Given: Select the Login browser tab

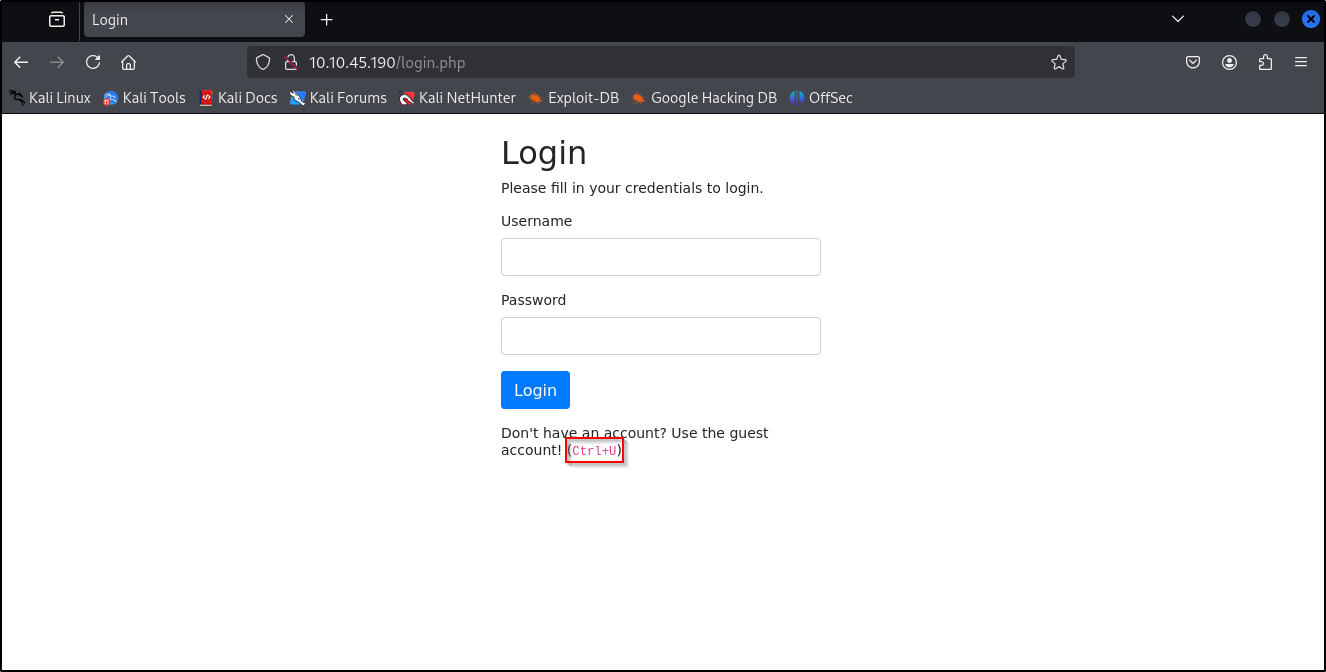Looking at the screenshot, I should tap(180, 20).
